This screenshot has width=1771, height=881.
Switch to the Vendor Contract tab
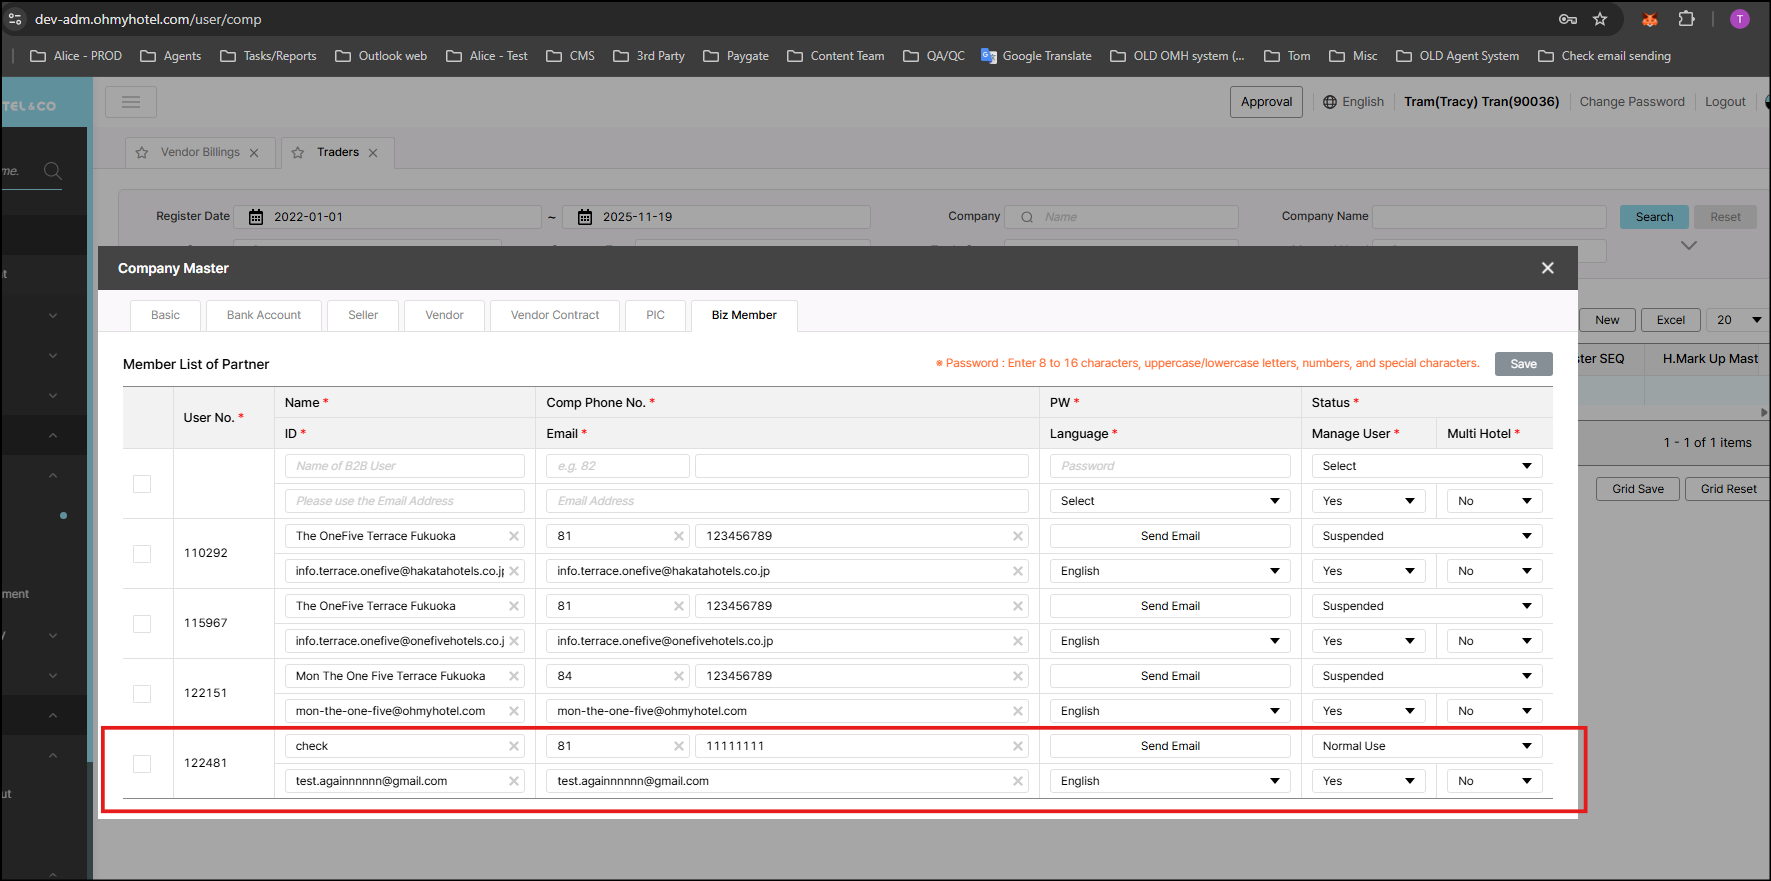[555, 315]
